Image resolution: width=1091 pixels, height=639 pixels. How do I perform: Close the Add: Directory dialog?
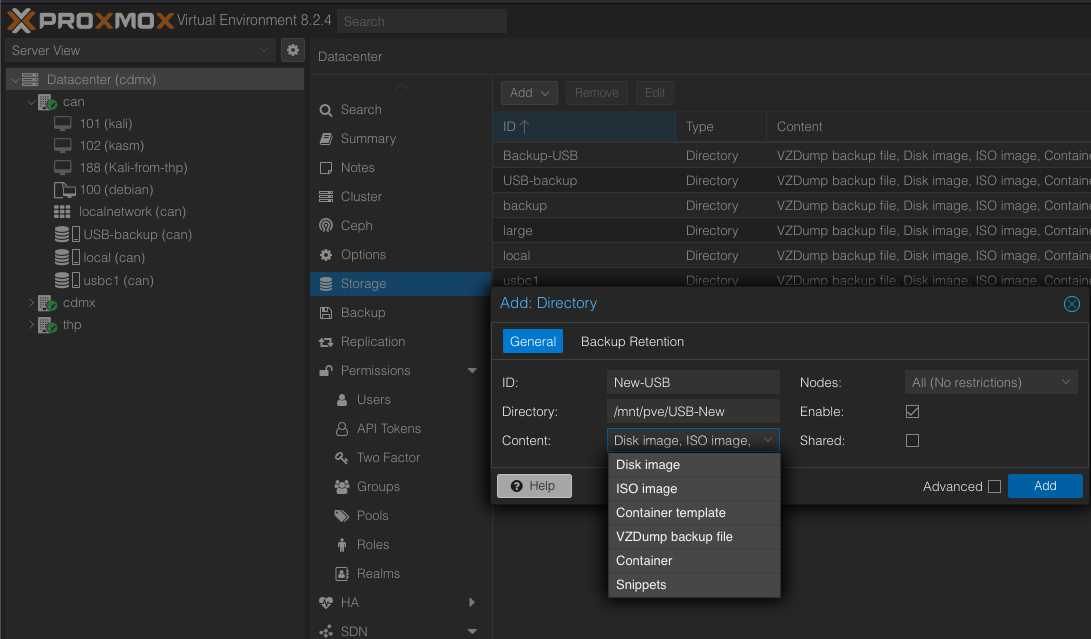coord(1071,304)
